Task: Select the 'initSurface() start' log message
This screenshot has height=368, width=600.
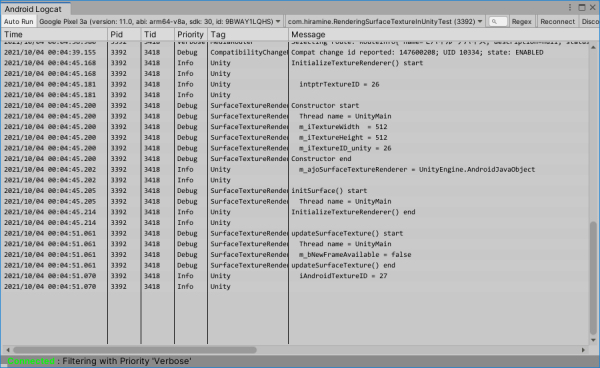Action: click(x=329, y=191)
